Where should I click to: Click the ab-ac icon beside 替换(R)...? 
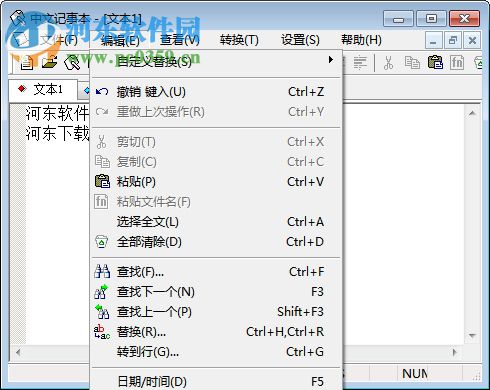pyautogui.click(x=102, y=332)
